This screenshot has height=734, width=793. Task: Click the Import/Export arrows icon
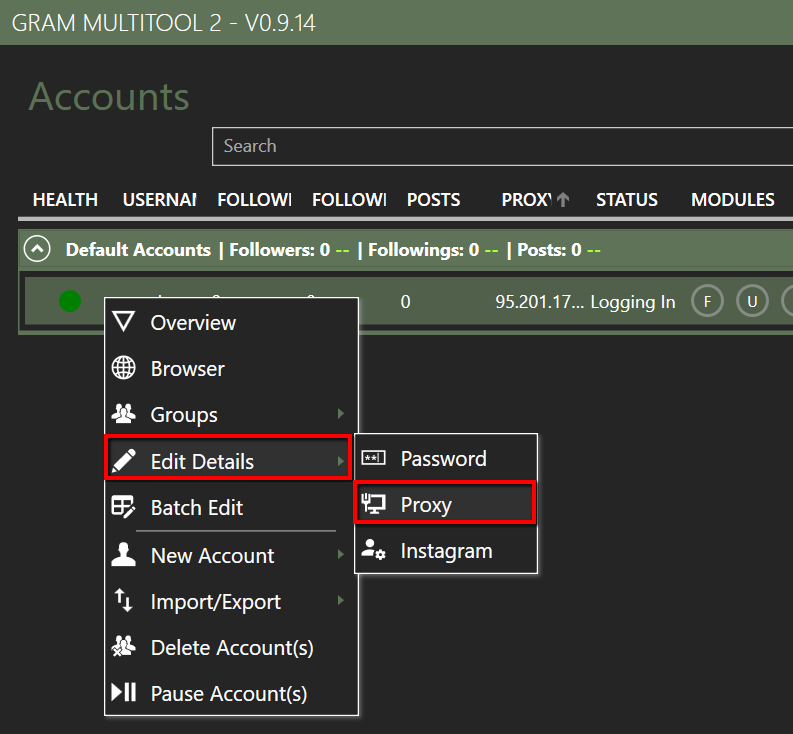pyautogui.click(x=123, y=600)
